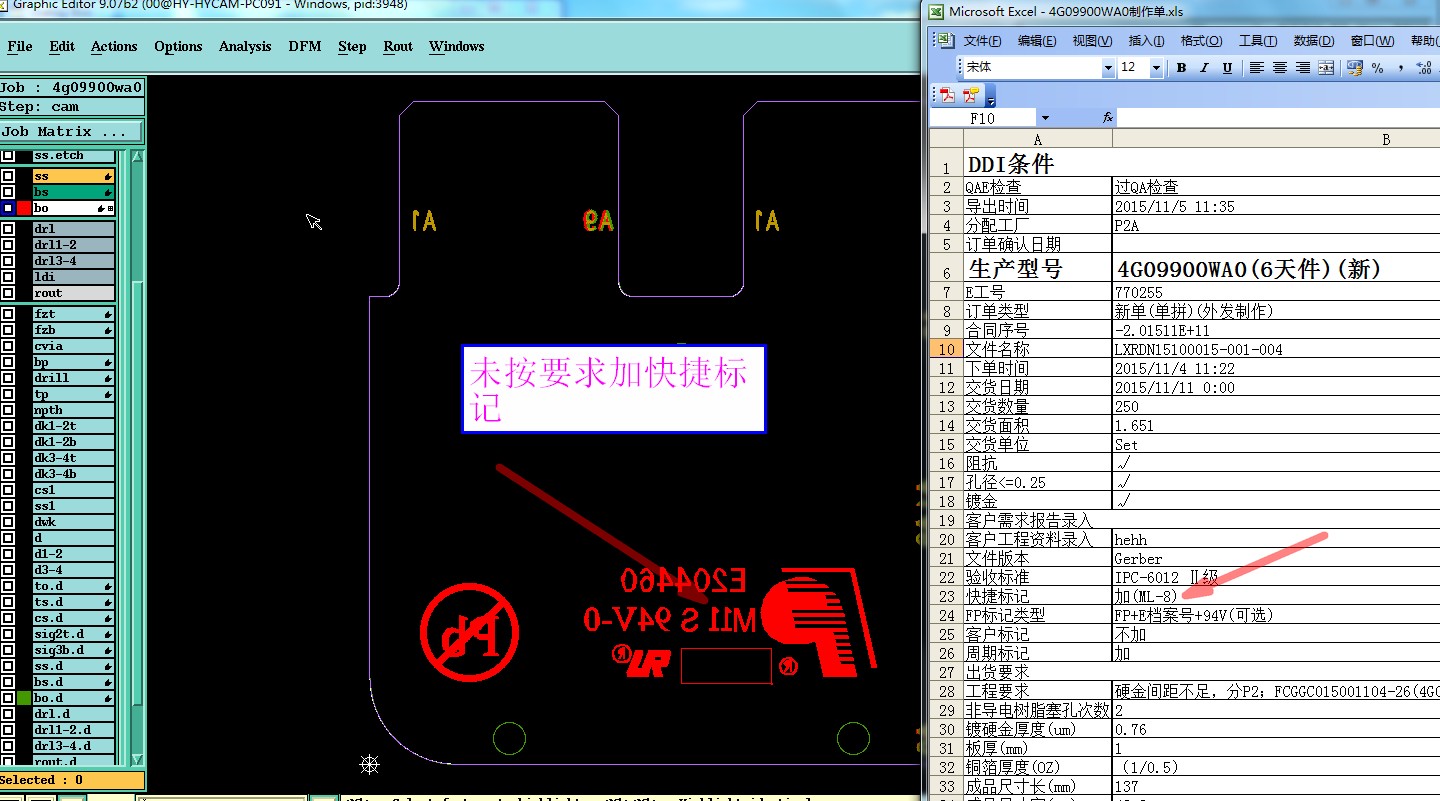Open 数据(D) menu in Excel
Screen dimensions: 1440x801
[1314, 41]
